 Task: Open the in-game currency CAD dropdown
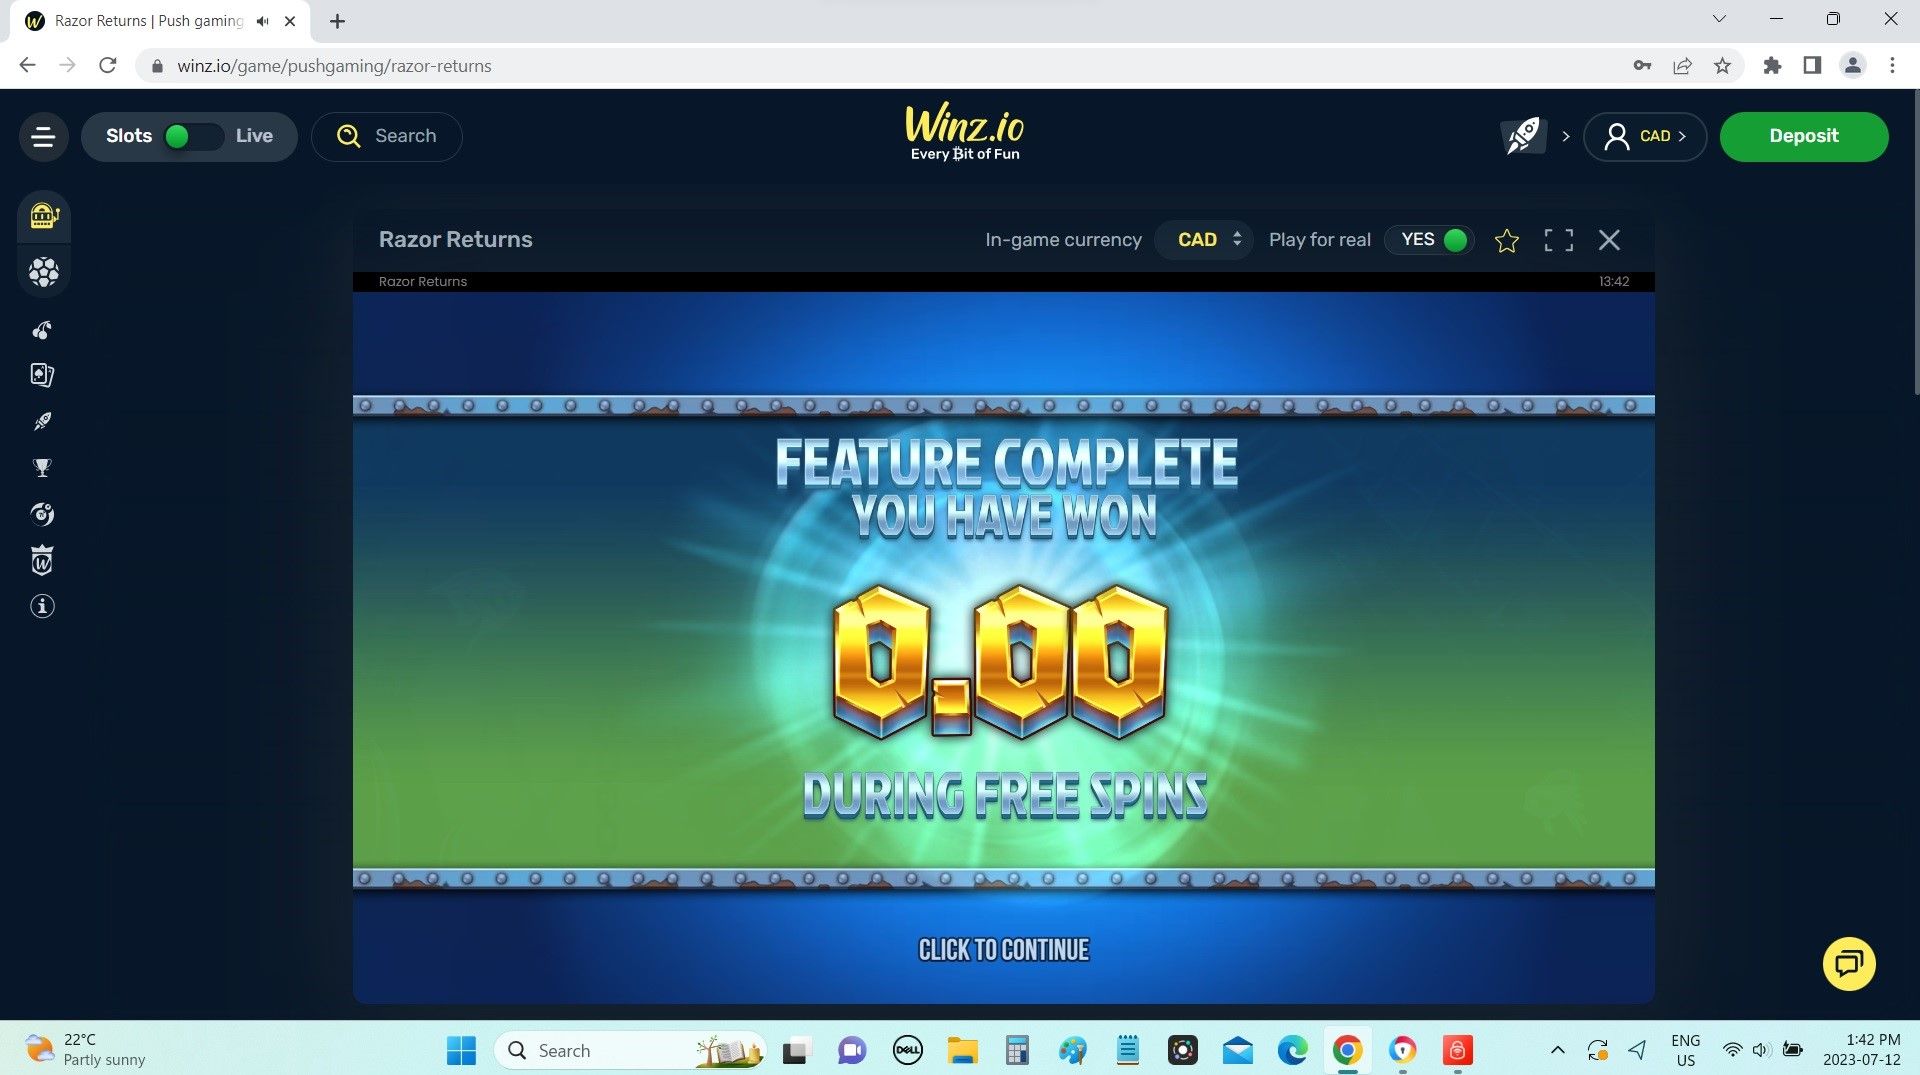pos(1204,239)
